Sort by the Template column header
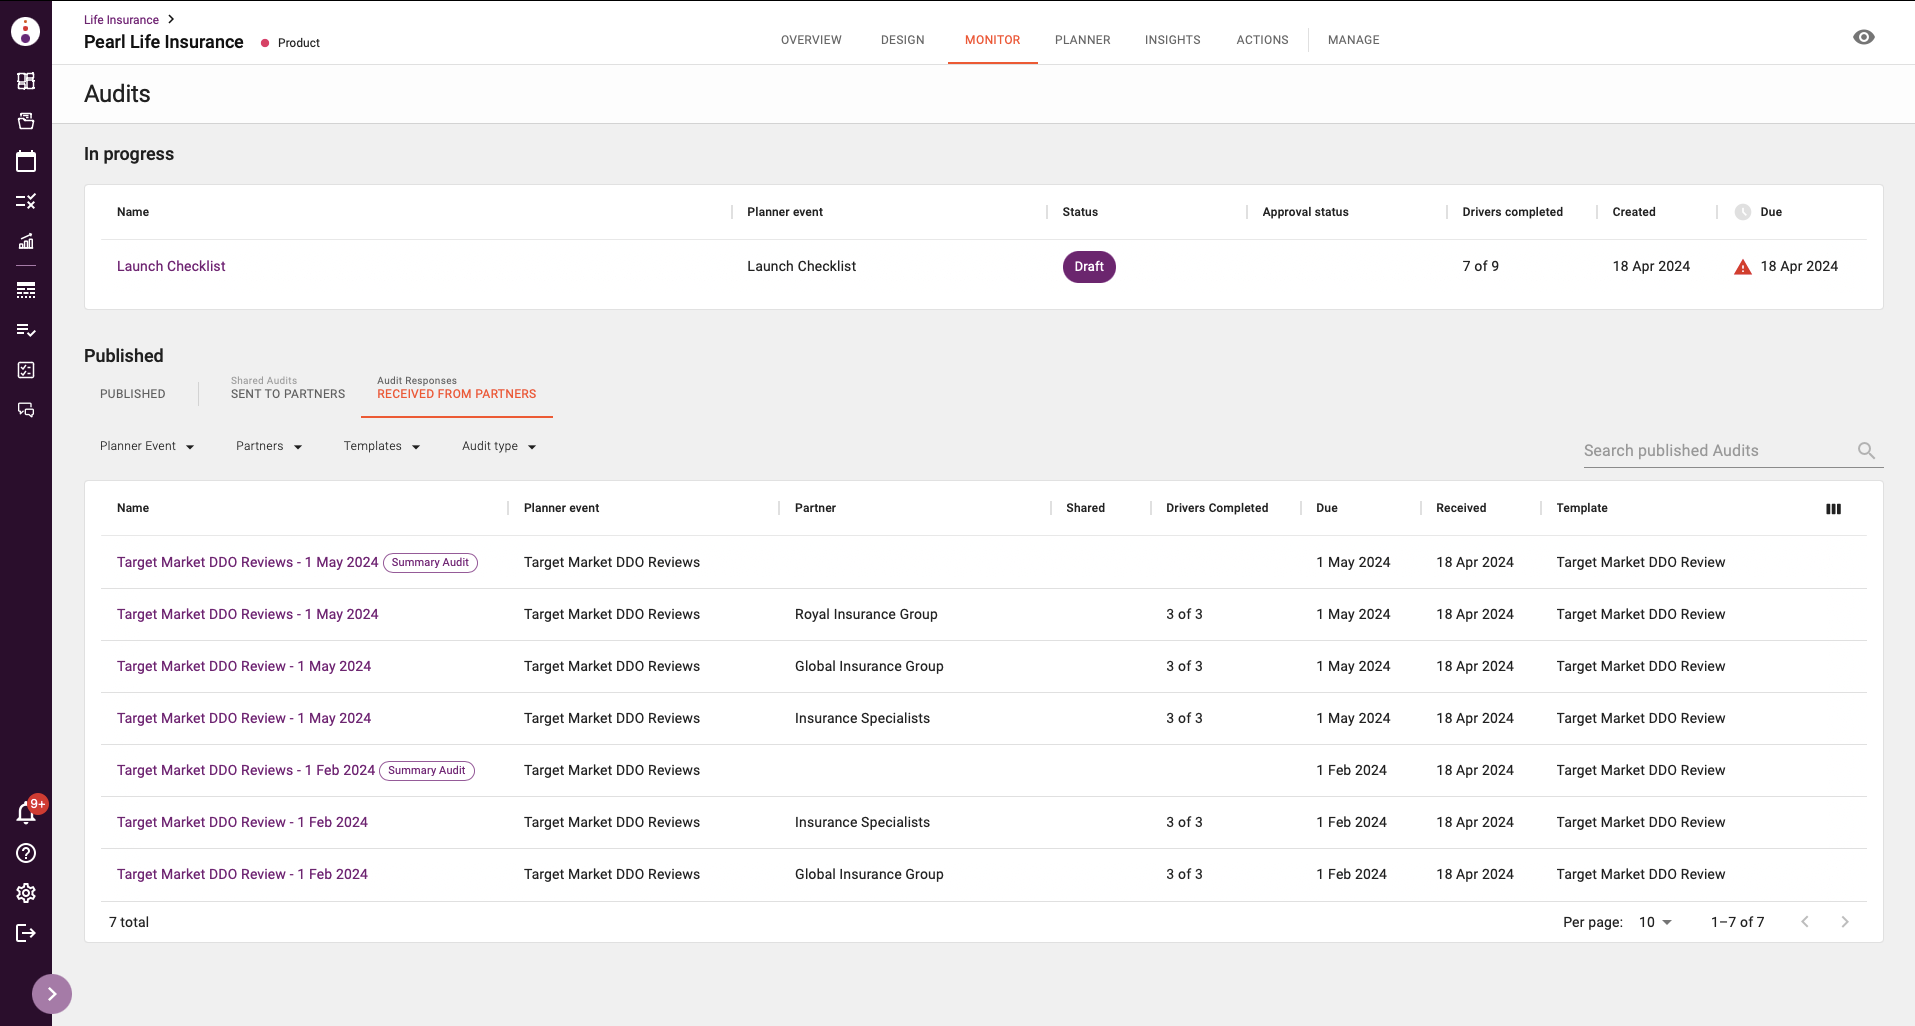This screenshot has height=1026, width=1915. tap(1582, 508)
